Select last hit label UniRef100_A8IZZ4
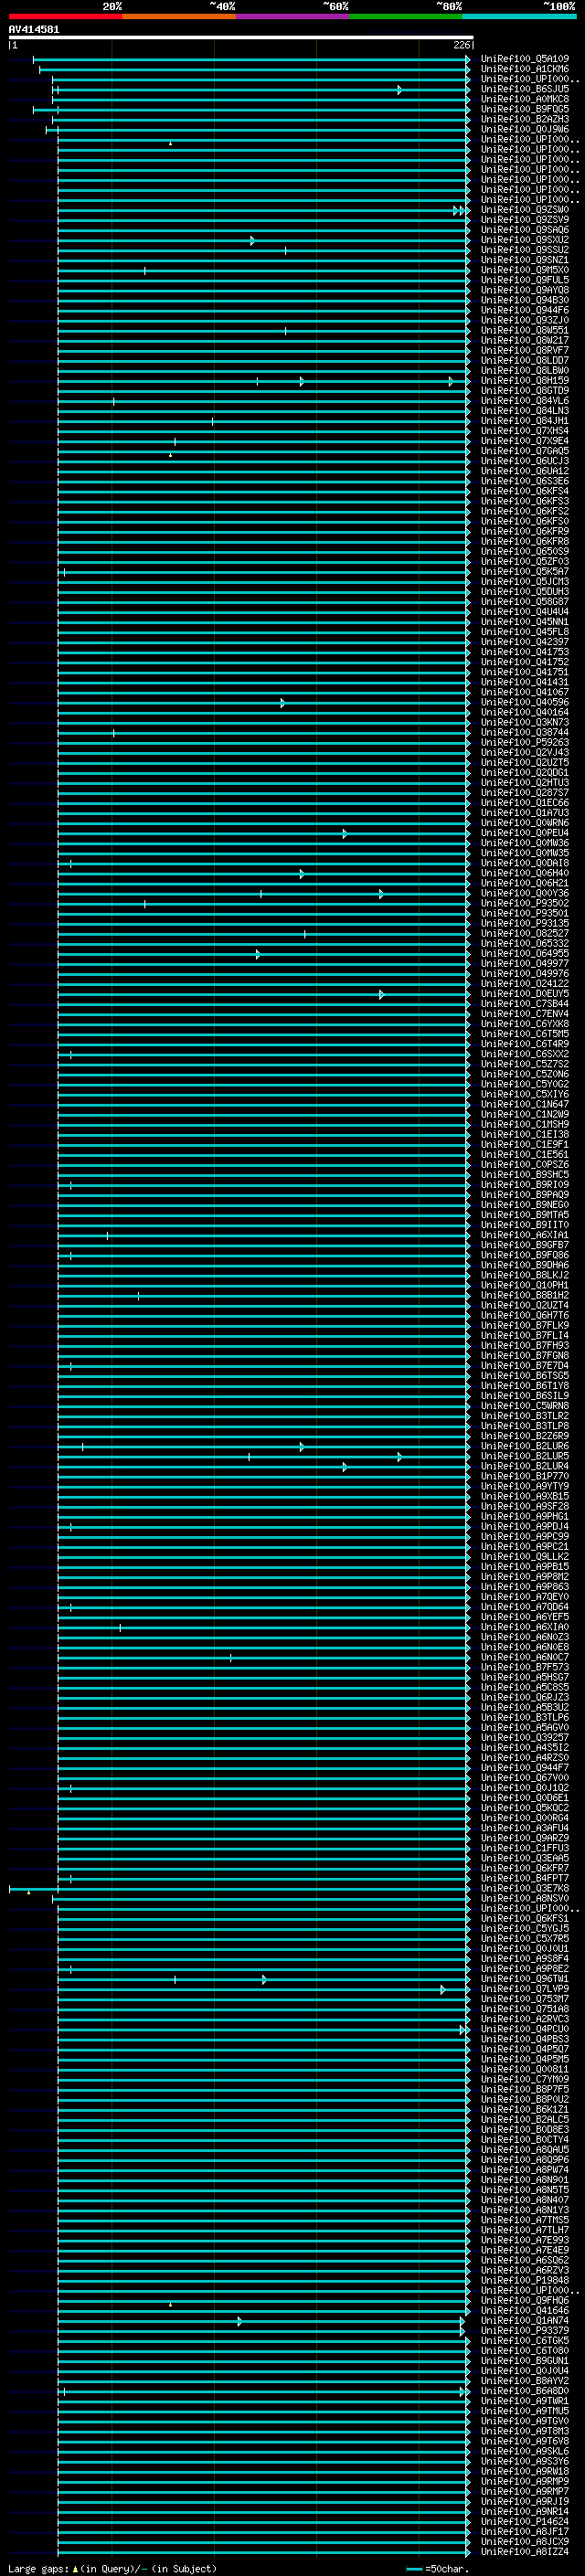585x2576 pixels. (525, 2552)
